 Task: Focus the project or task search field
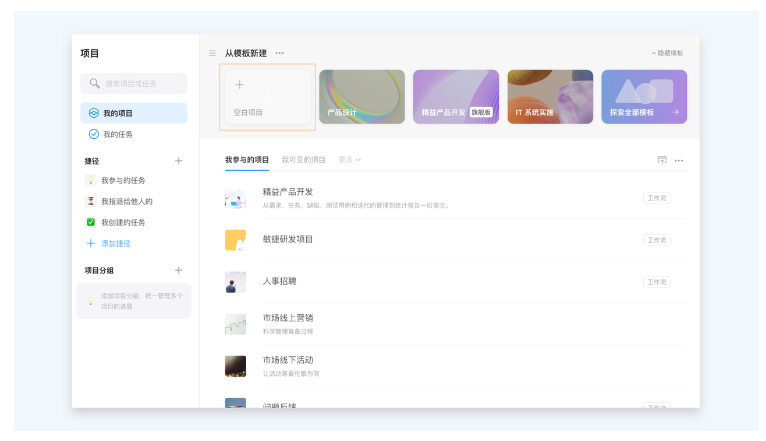click(x=134, y=84)
